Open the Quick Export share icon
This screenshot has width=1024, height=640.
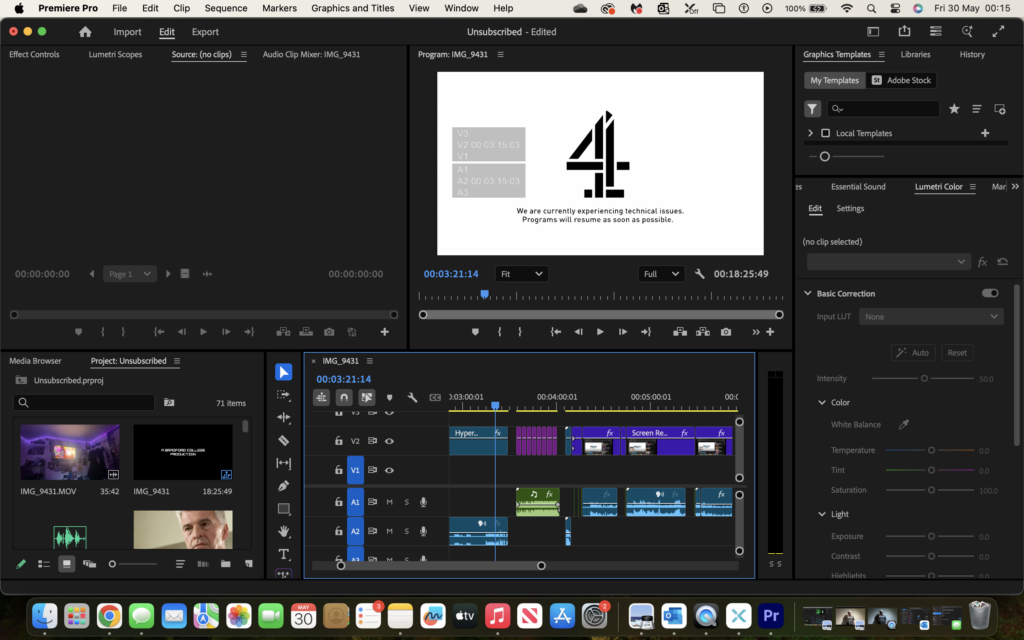point(904,31)
